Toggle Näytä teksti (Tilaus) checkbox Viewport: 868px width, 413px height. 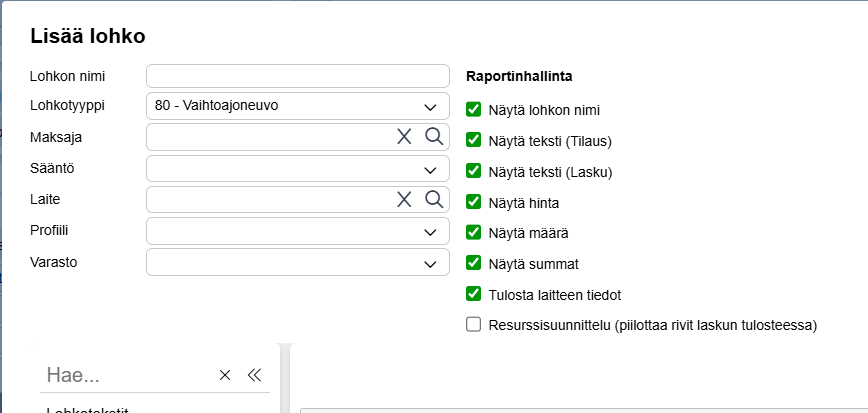coord(474,140)
